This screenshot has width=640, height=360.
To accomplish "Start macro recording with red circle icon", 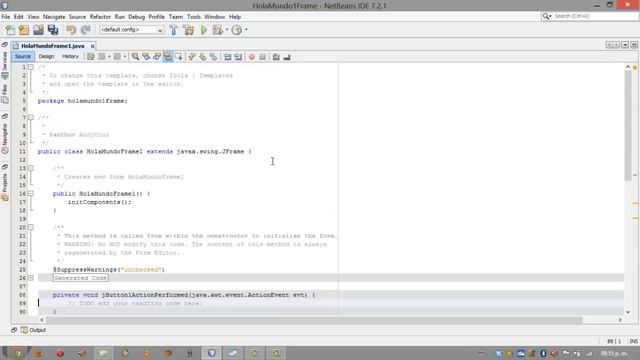I will pos(252,57).
